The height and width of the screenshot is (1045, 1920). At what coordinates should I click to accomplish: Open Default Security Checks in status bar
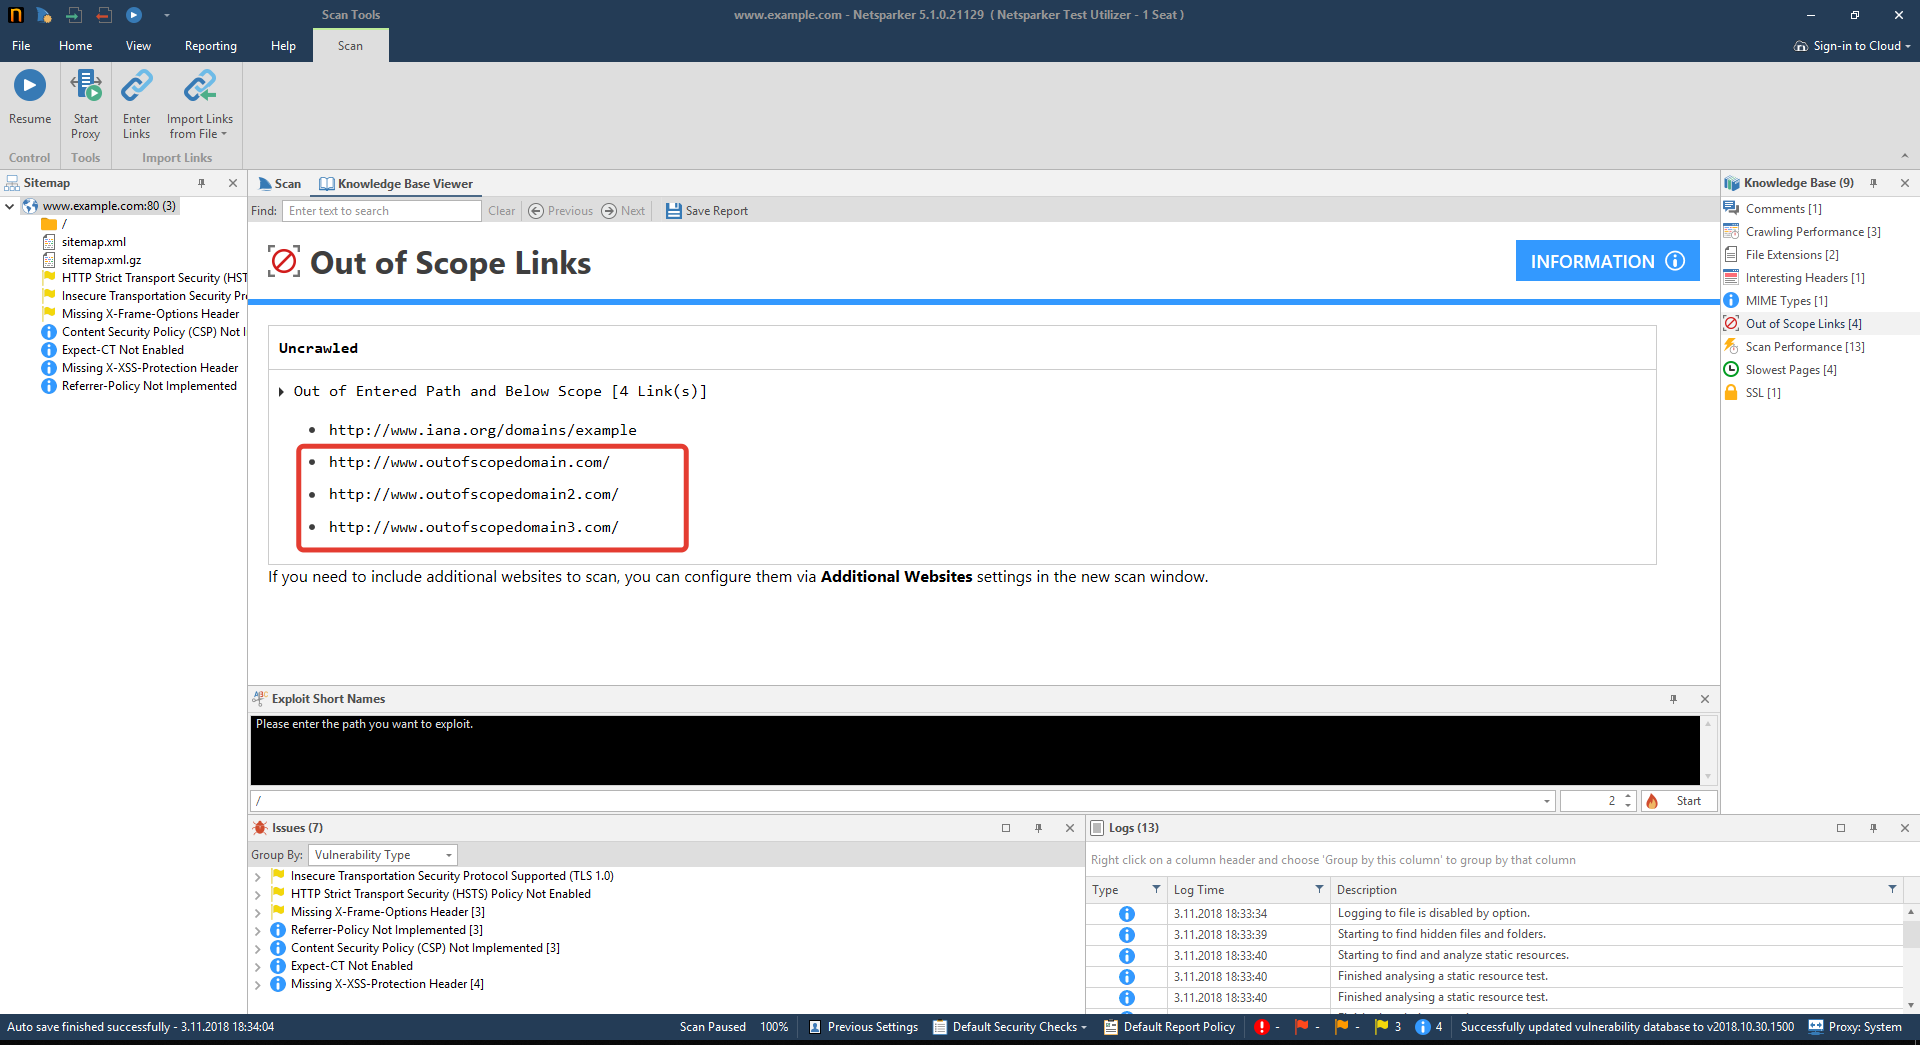(x=1009, y=1027)
